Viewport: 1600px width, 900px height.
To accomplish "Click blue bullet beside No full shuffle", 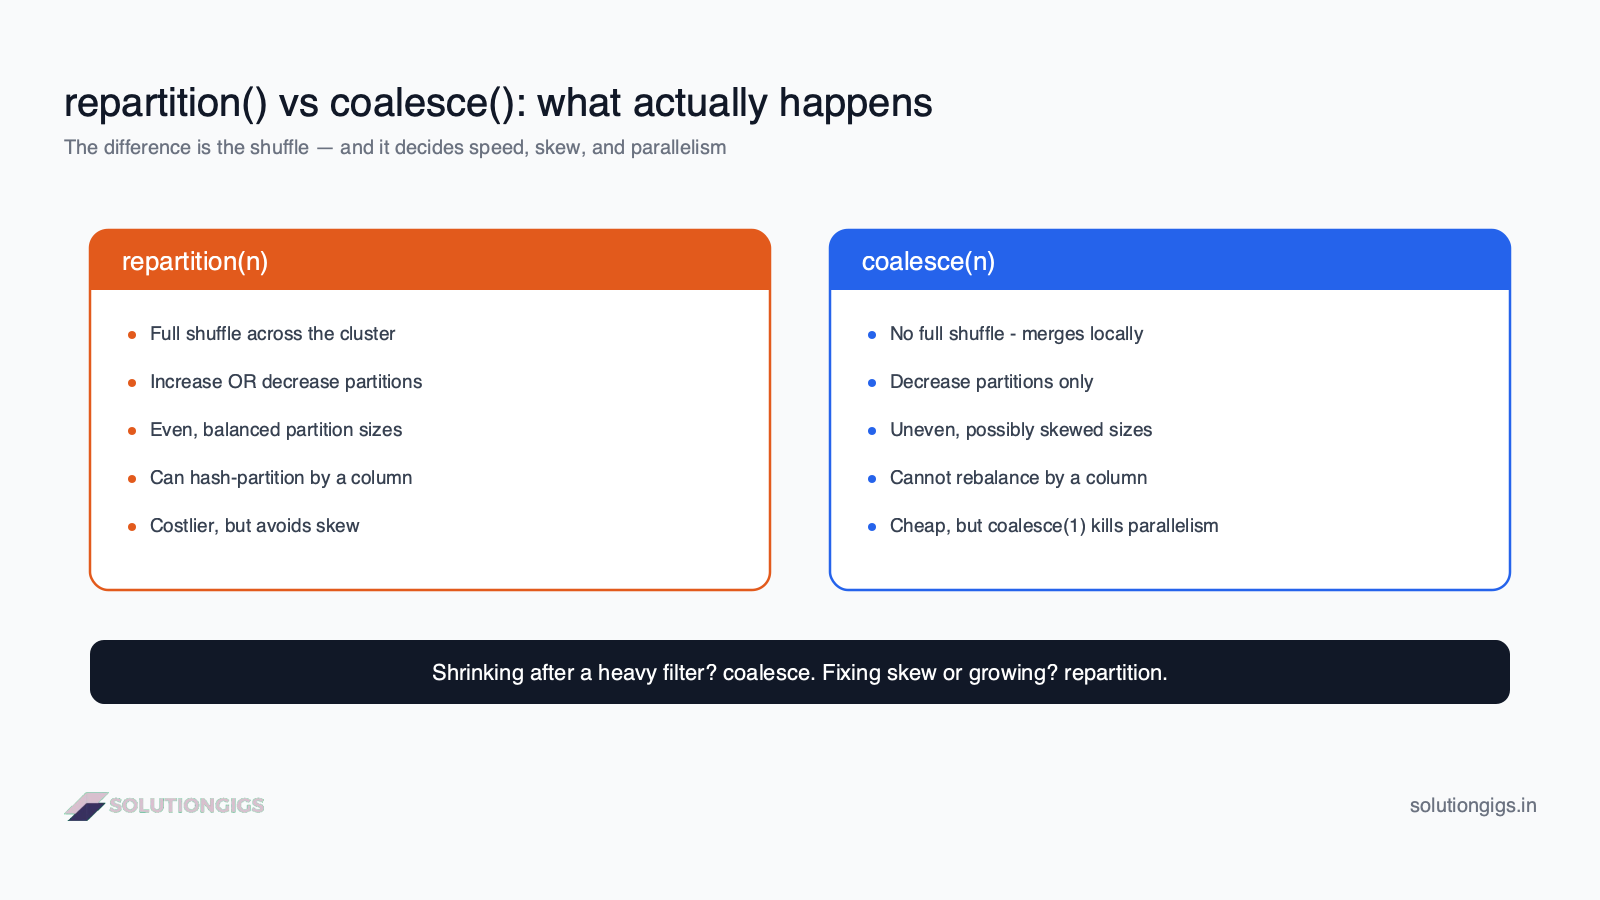I will click(x=872, y=335).
